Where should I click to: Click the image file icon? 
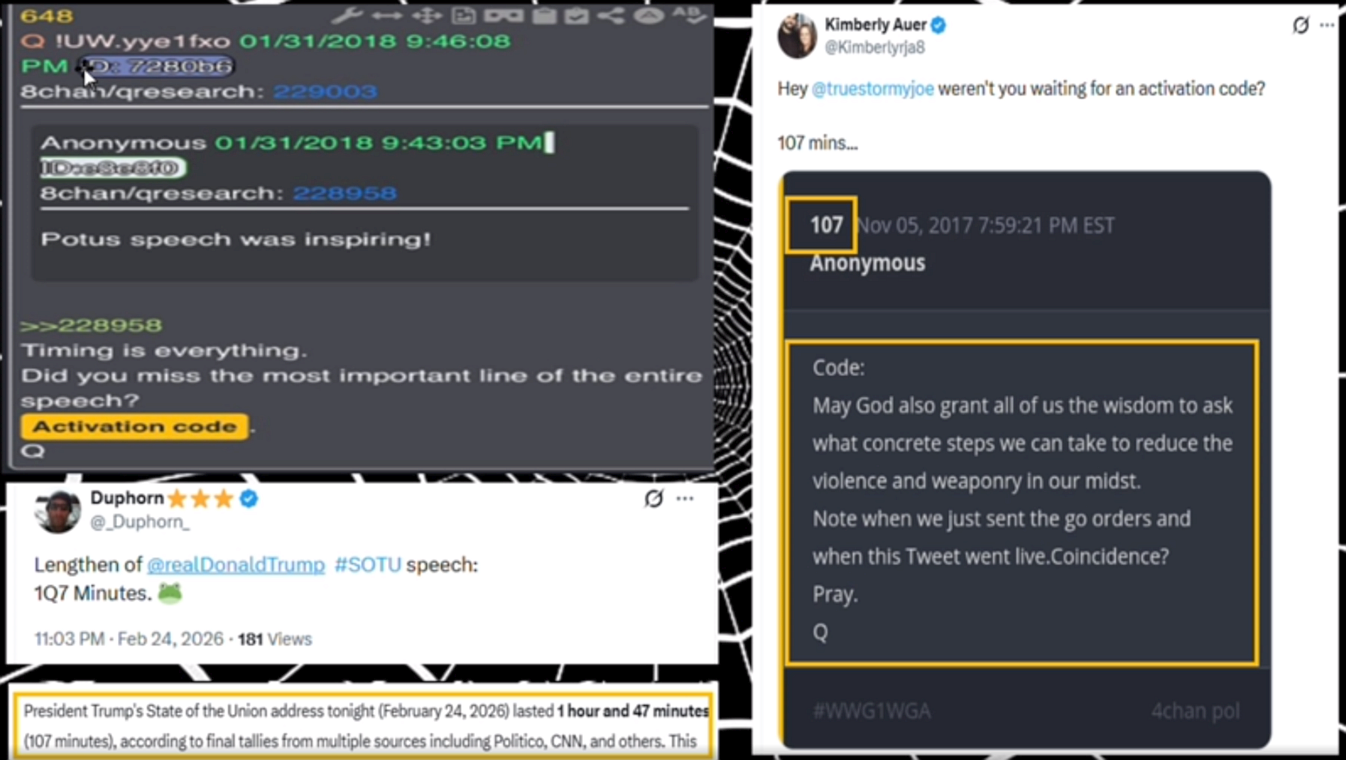(x=464, y=16)
